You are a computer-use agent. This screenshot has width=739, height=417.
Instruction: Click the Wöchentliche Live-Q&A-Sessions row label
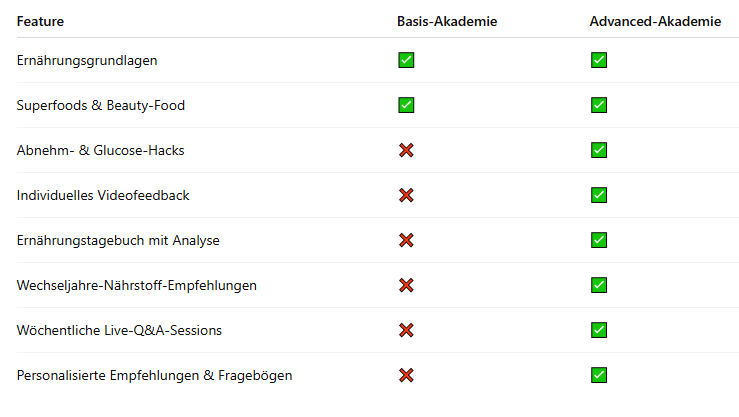click(119, 330)
